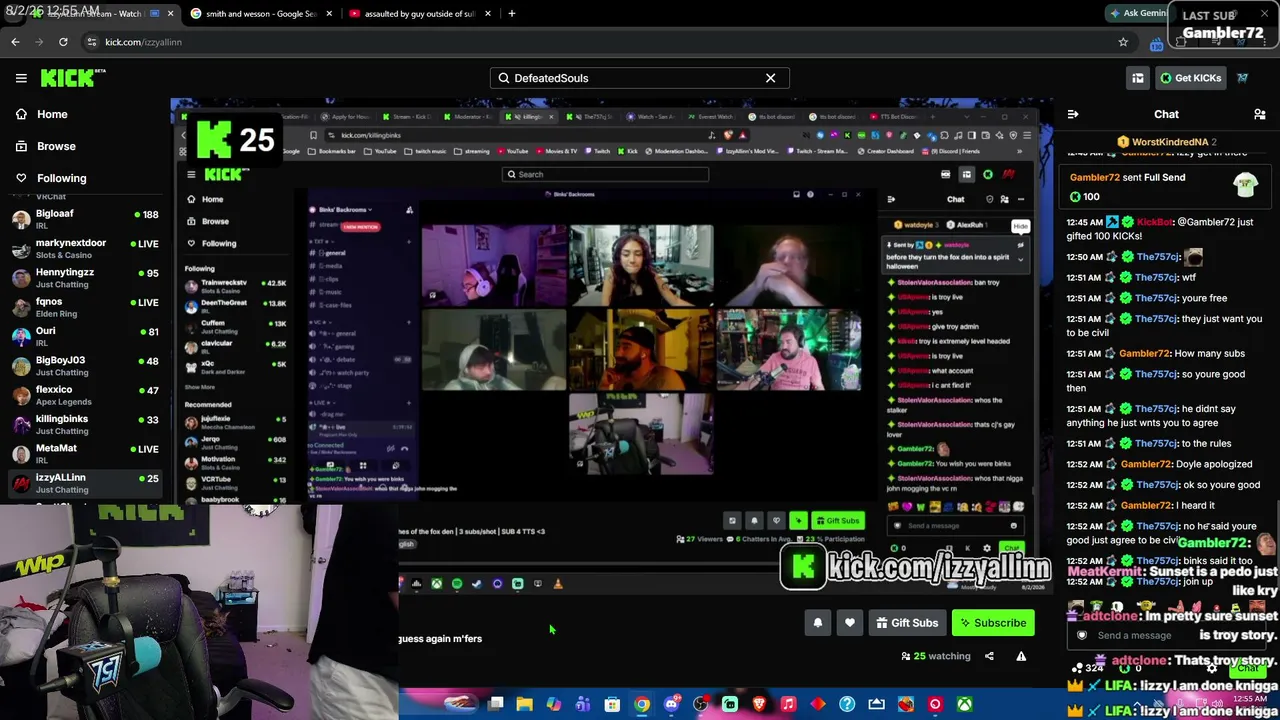Click the green Subscribe button
This screenshot has width=1280, height=720.
click(x=993, y=623)
